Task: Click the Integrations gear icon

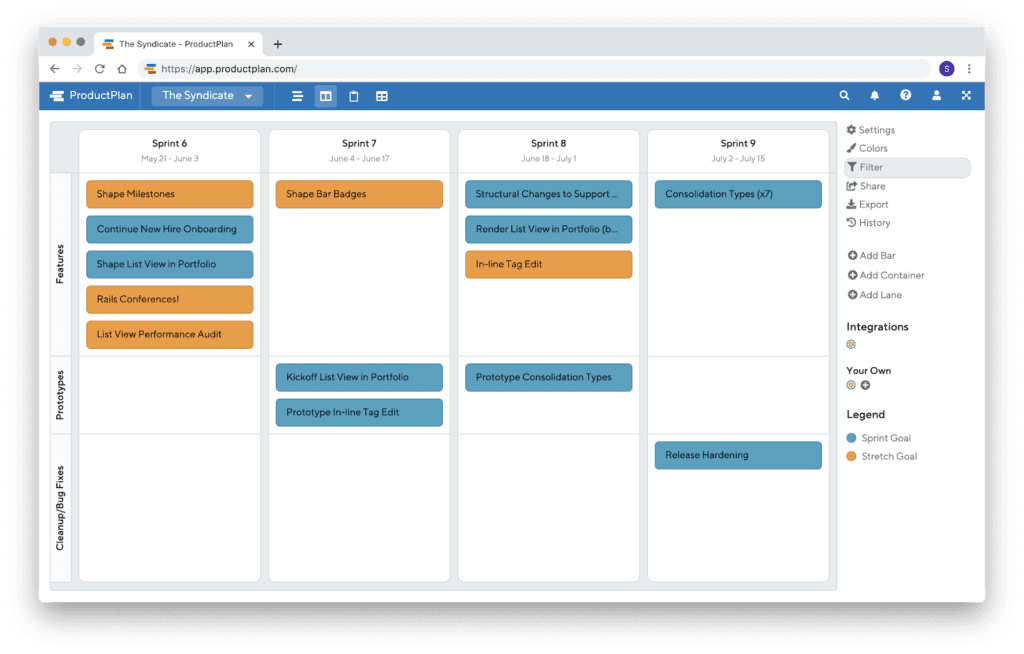Action: point(851,343)
